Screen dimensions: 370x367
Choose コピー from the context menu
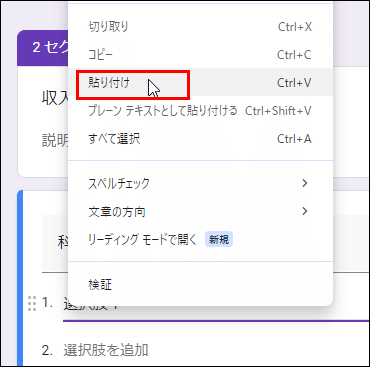pos(200,55)
